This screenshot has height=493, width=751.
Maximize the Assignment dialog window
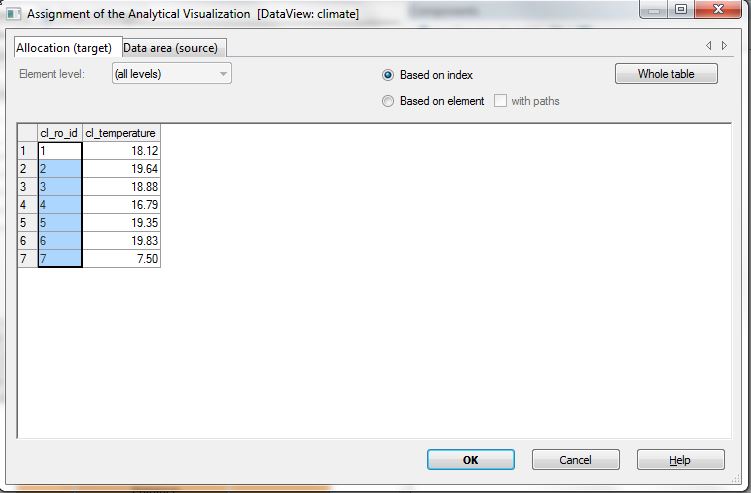click(681, 9)
